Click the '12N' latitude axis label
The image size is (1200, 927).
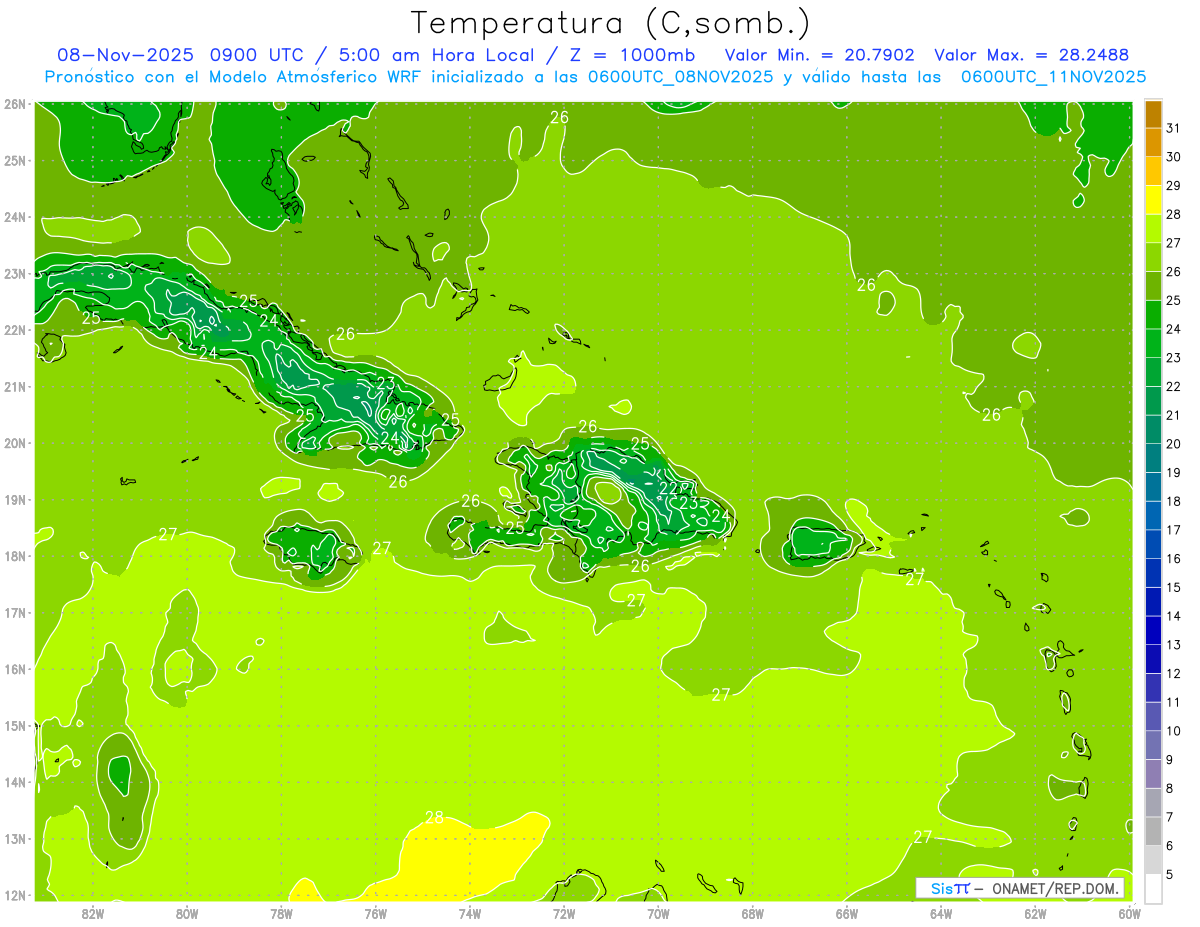pyautogui.click(x=14, y=895)
